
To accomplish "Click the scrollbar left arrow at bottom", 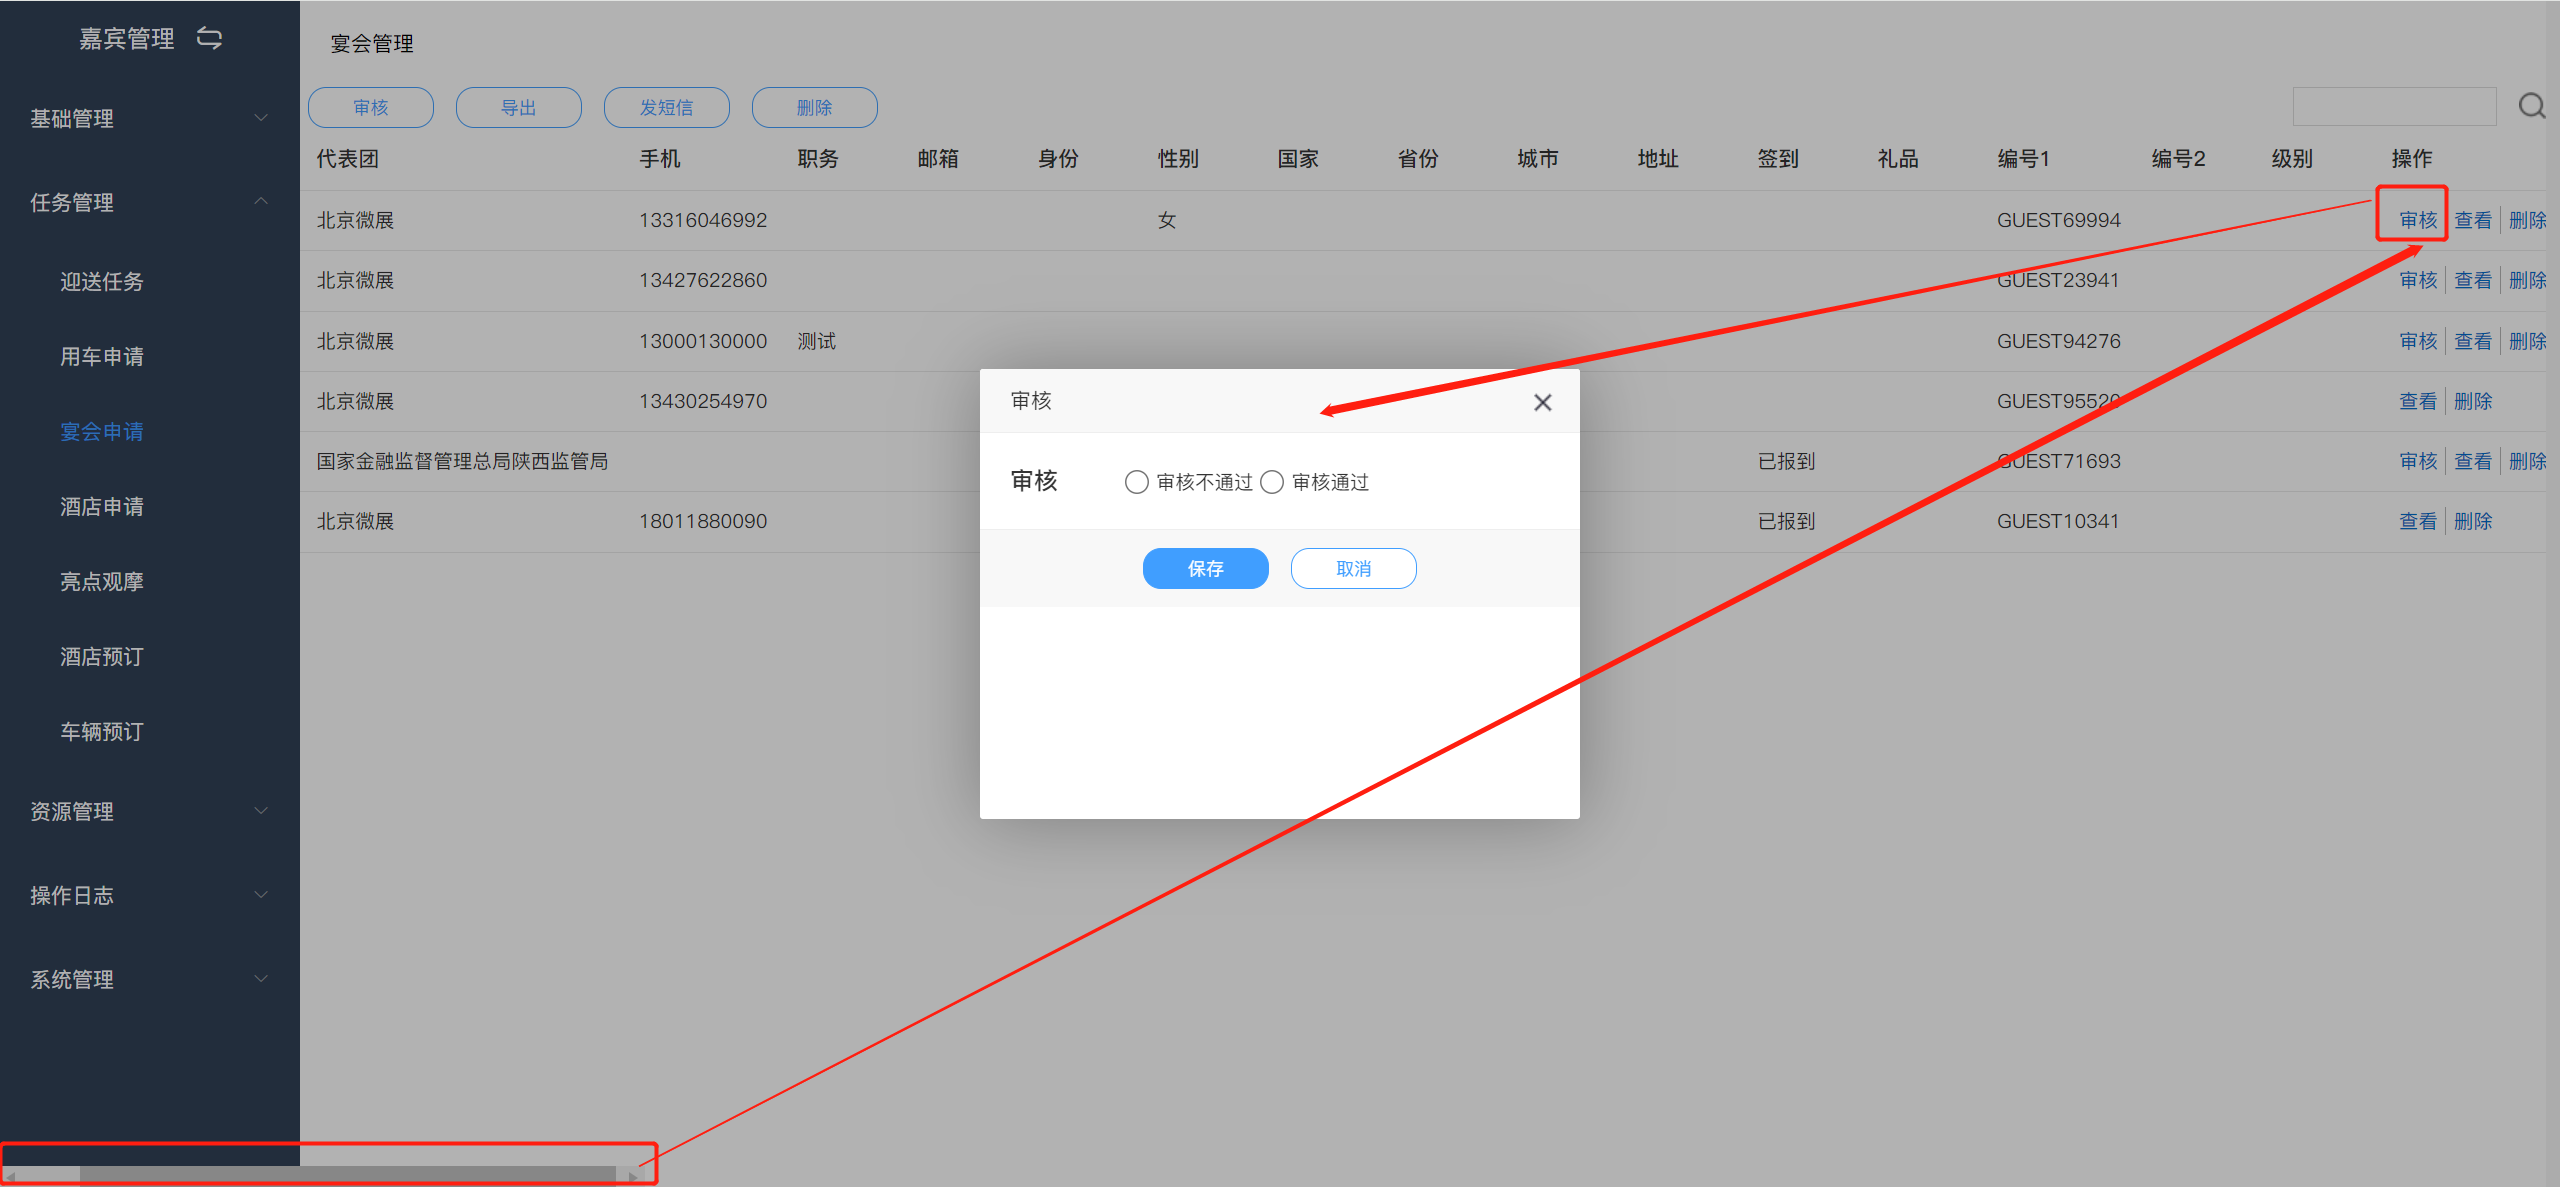I will [10, 1176].
